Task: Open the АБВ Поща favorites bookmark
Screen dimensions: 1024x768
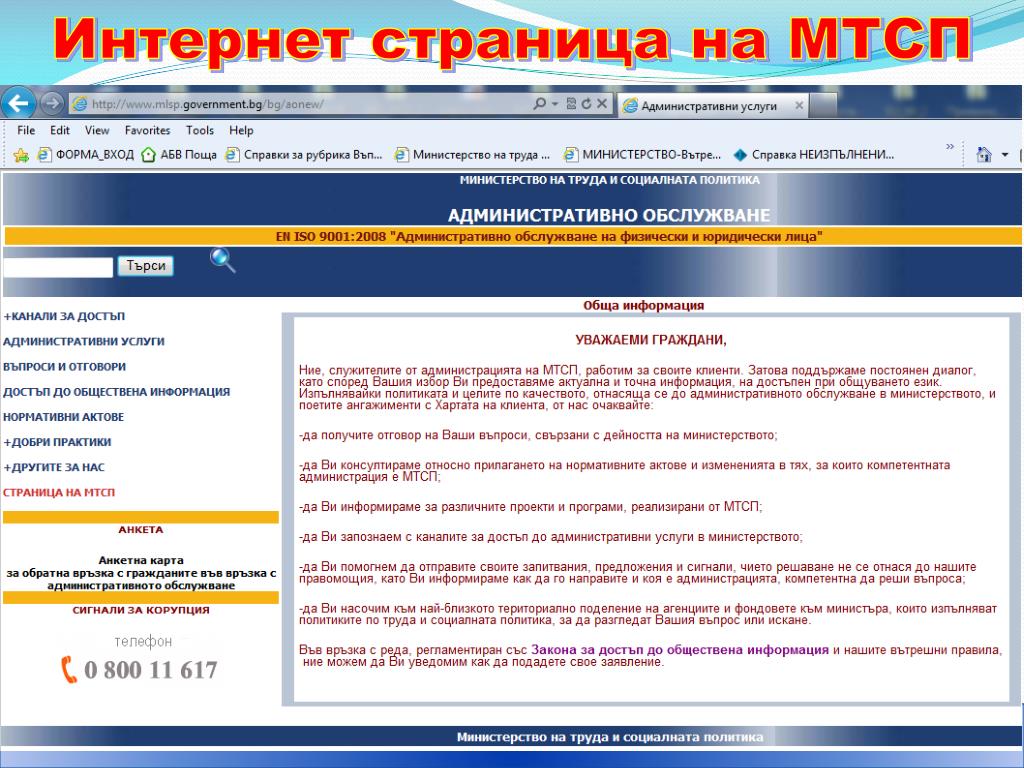Action: click(x=179, y=155)
